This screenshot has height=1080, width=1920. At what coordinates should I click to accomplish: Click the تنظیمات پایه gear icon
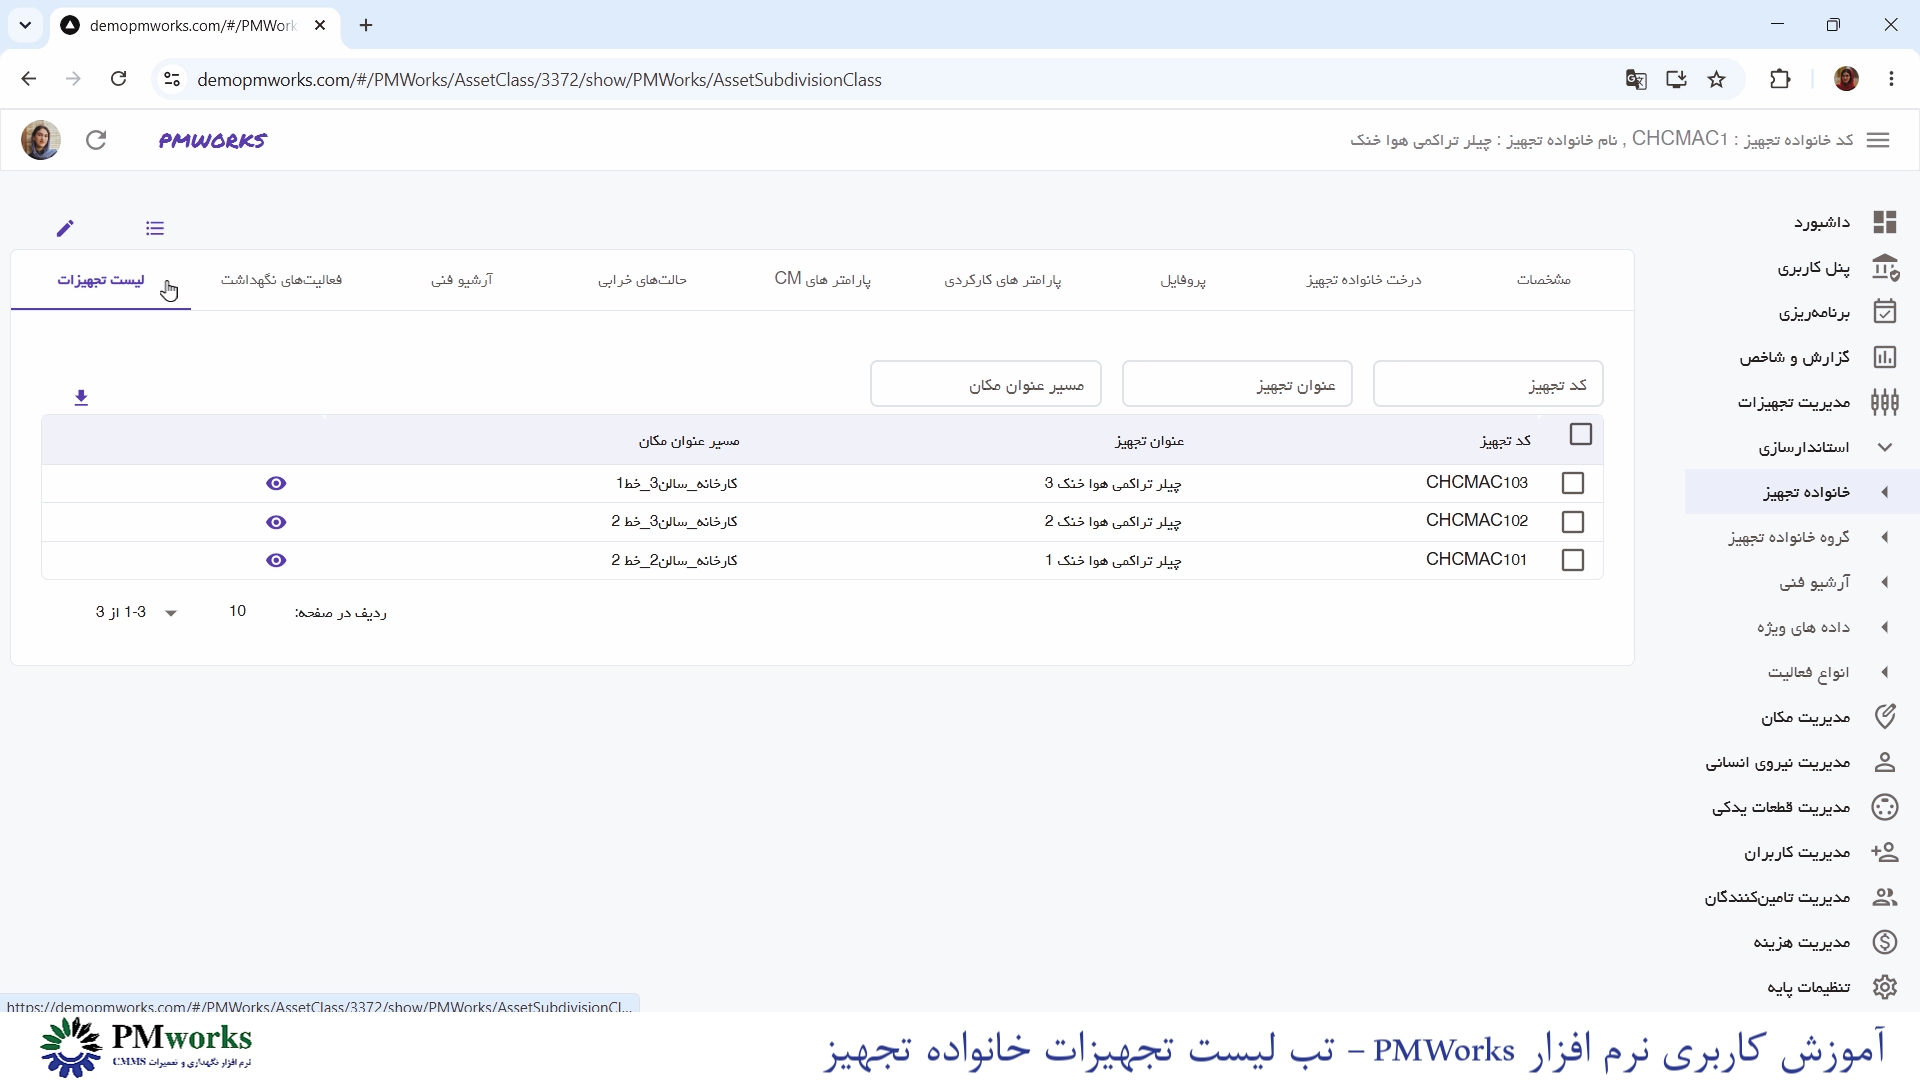click(1885, 987)
